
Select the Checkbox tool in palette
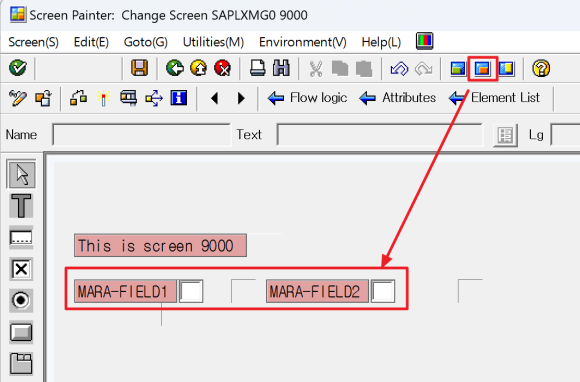21,269
